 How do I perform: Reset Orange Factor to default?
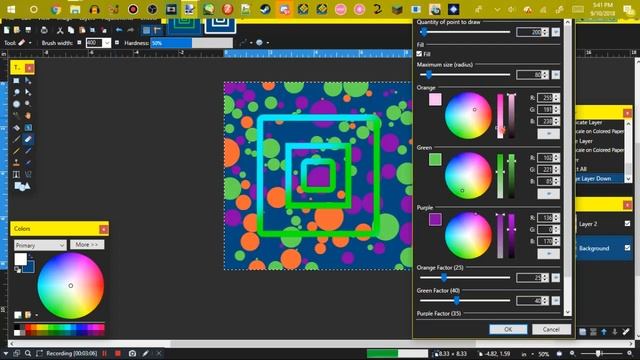(556, 278)
